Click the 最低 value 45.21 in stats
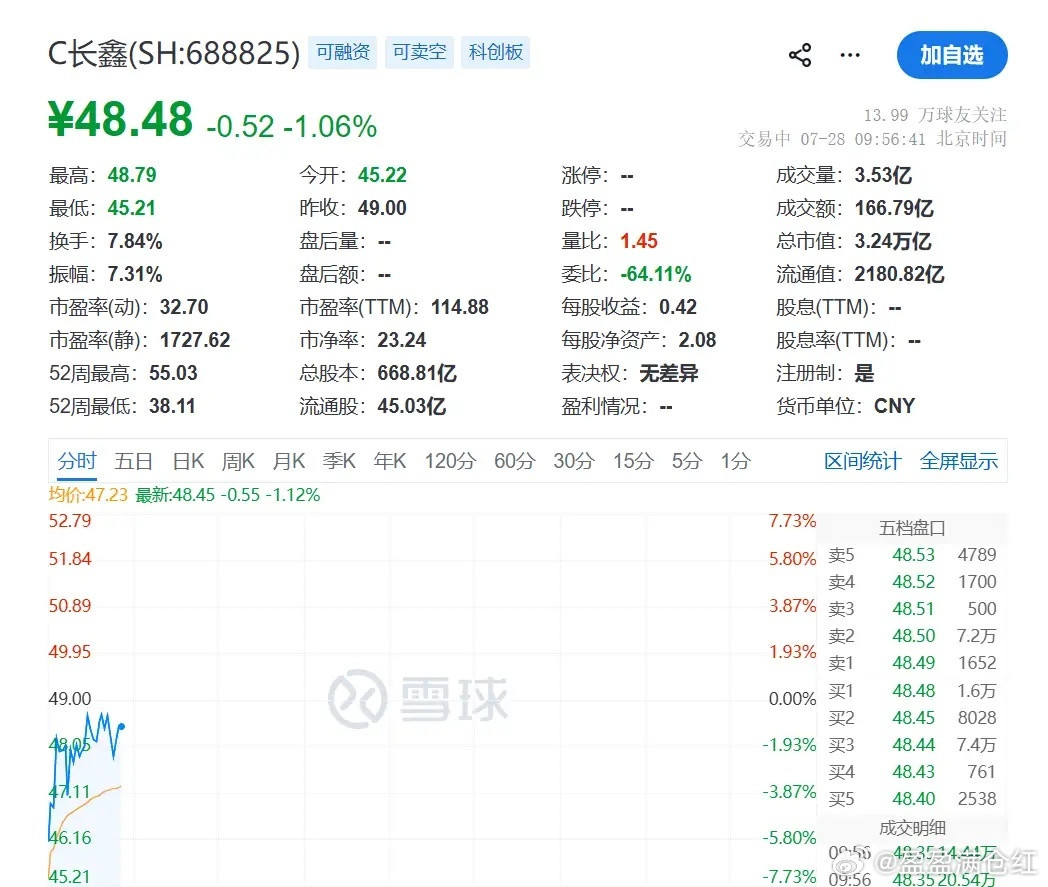The height and width of the screenshot is (887, 1048). click(x=132, y=208)
